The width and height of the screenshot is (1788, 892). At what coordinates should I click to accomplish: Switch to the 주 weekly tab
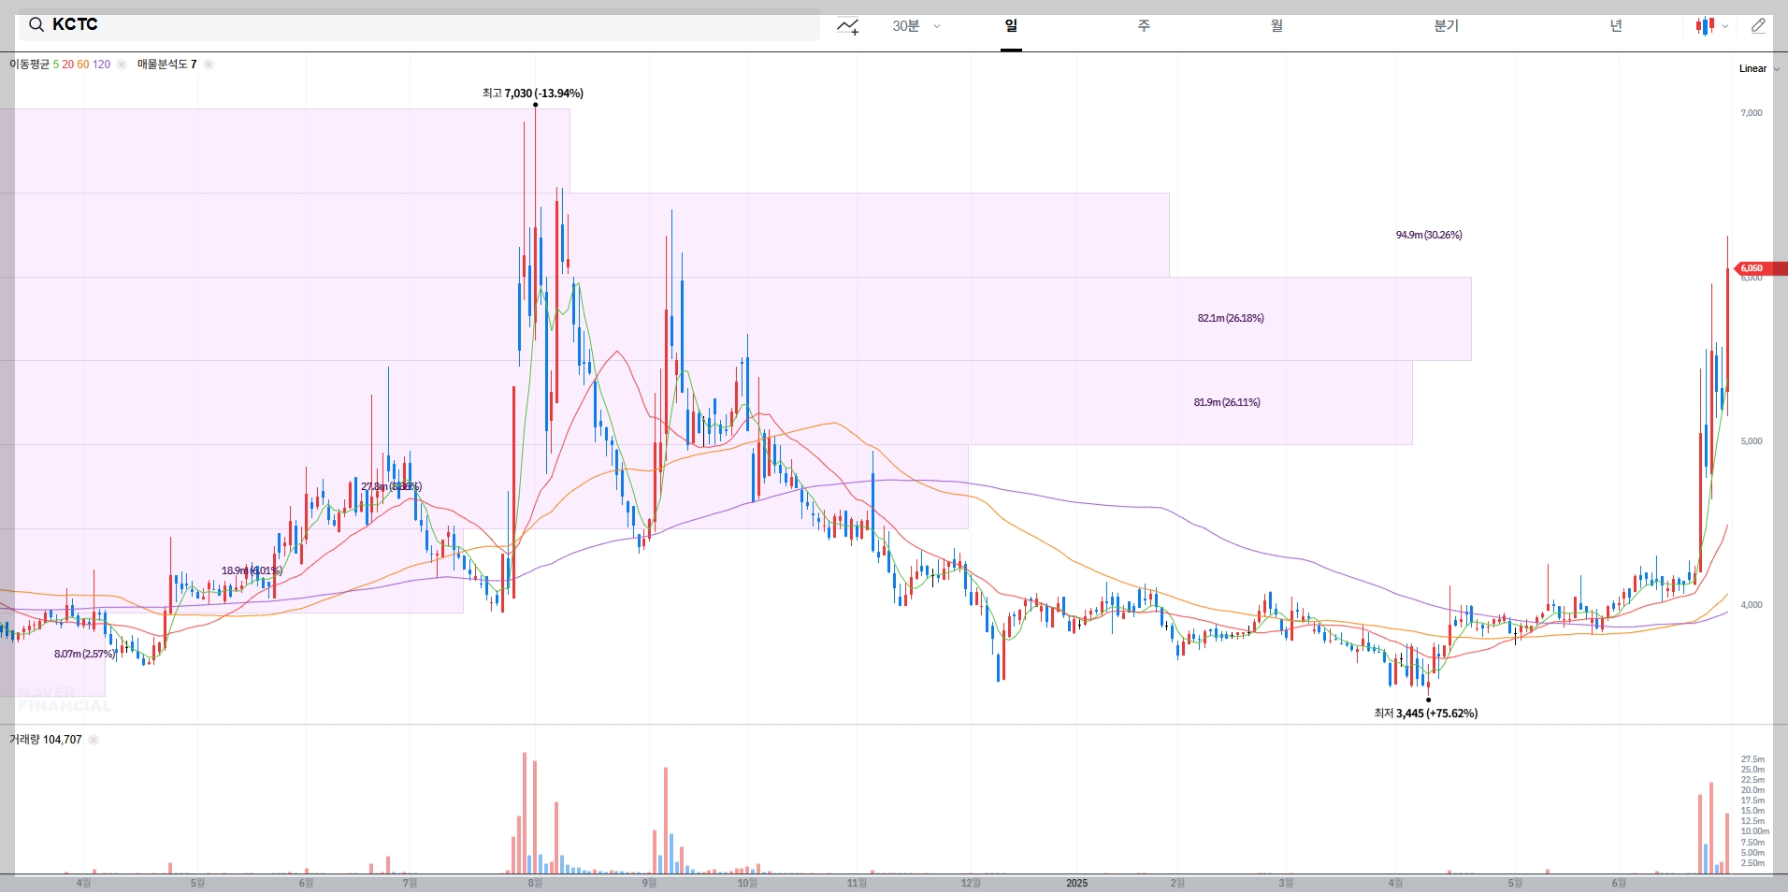[x=1144, y=26]
